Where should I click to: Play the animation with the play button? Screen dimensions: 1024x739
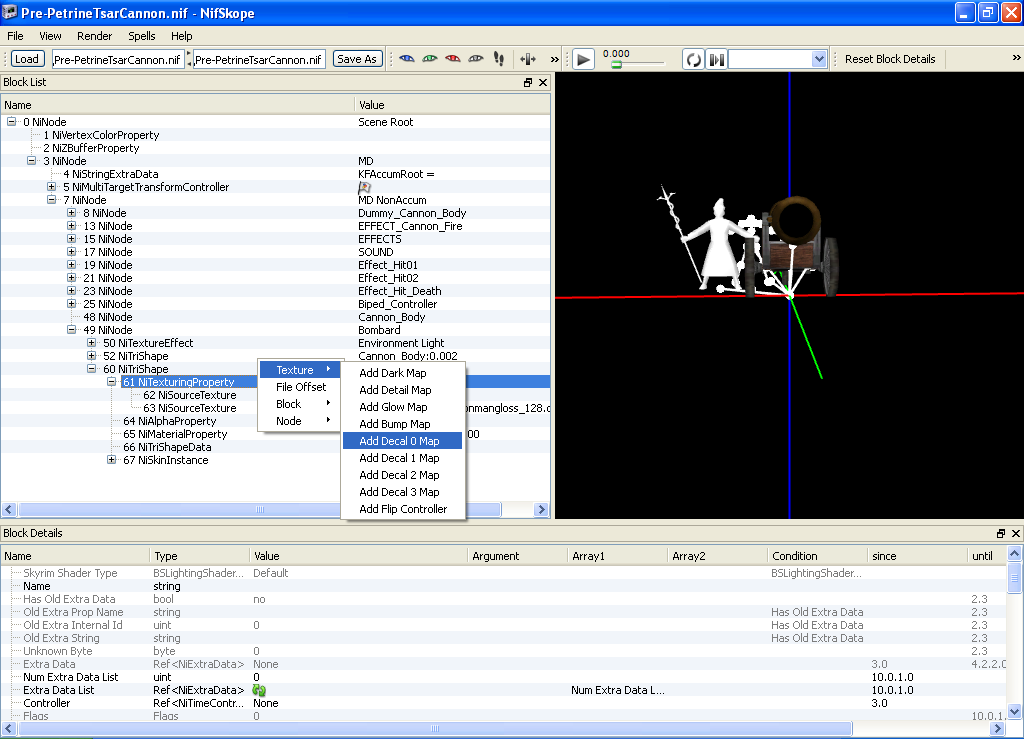[x=583, y=59]
